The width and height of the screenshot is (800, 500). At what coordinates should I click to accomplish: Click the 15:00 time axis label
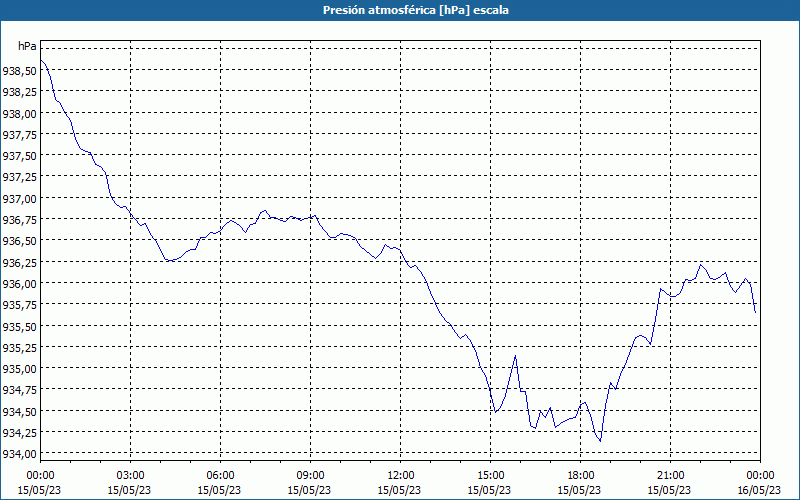click(x=490, y=476)
